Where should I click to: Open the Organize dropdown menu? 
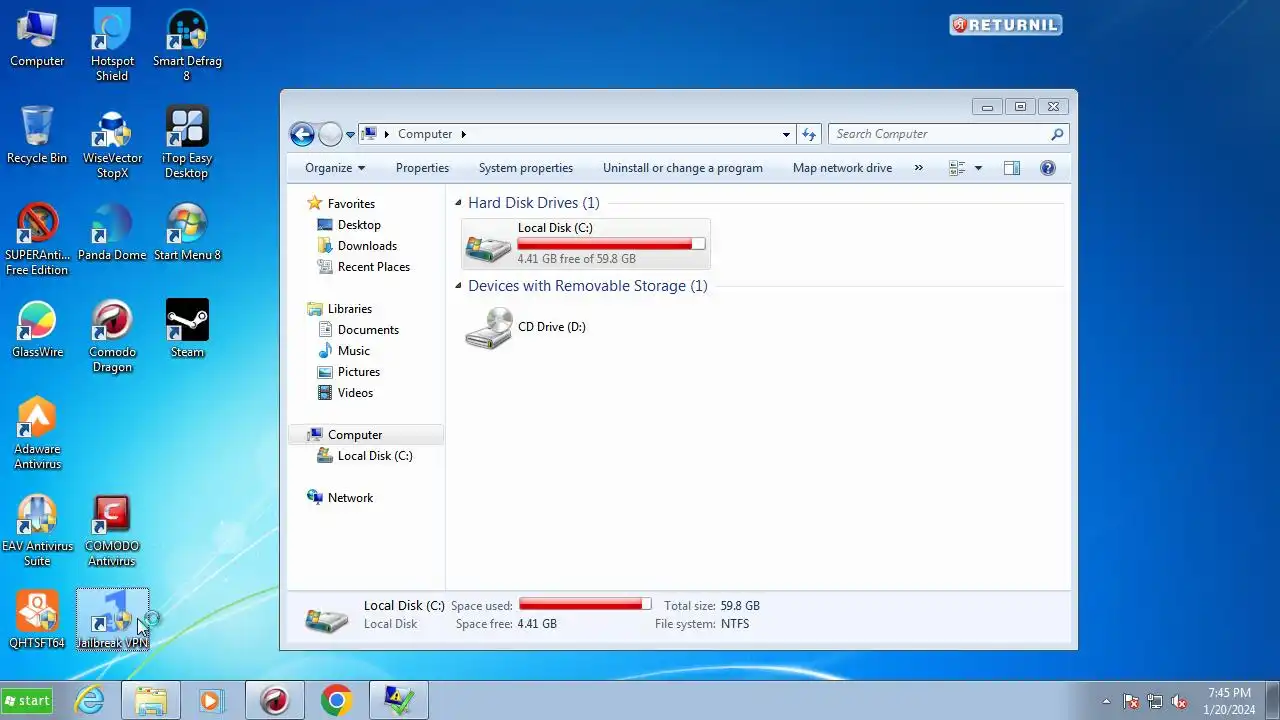335,168
